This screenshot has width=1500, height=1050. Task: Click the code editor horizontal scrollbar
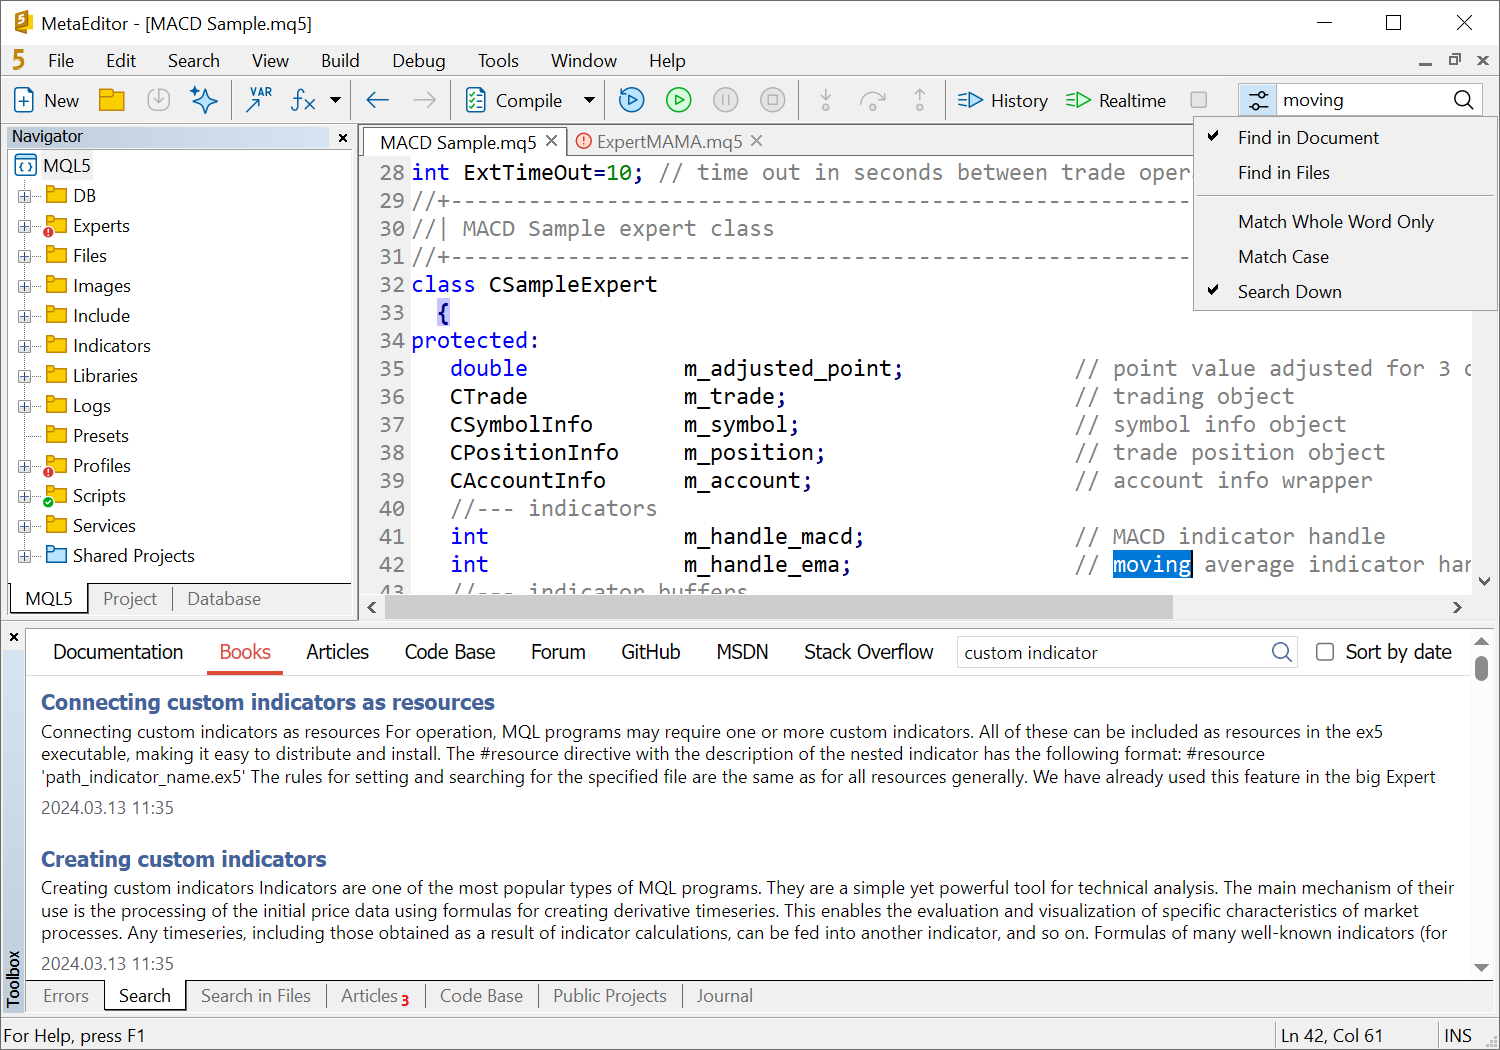(x=780, y=607)
